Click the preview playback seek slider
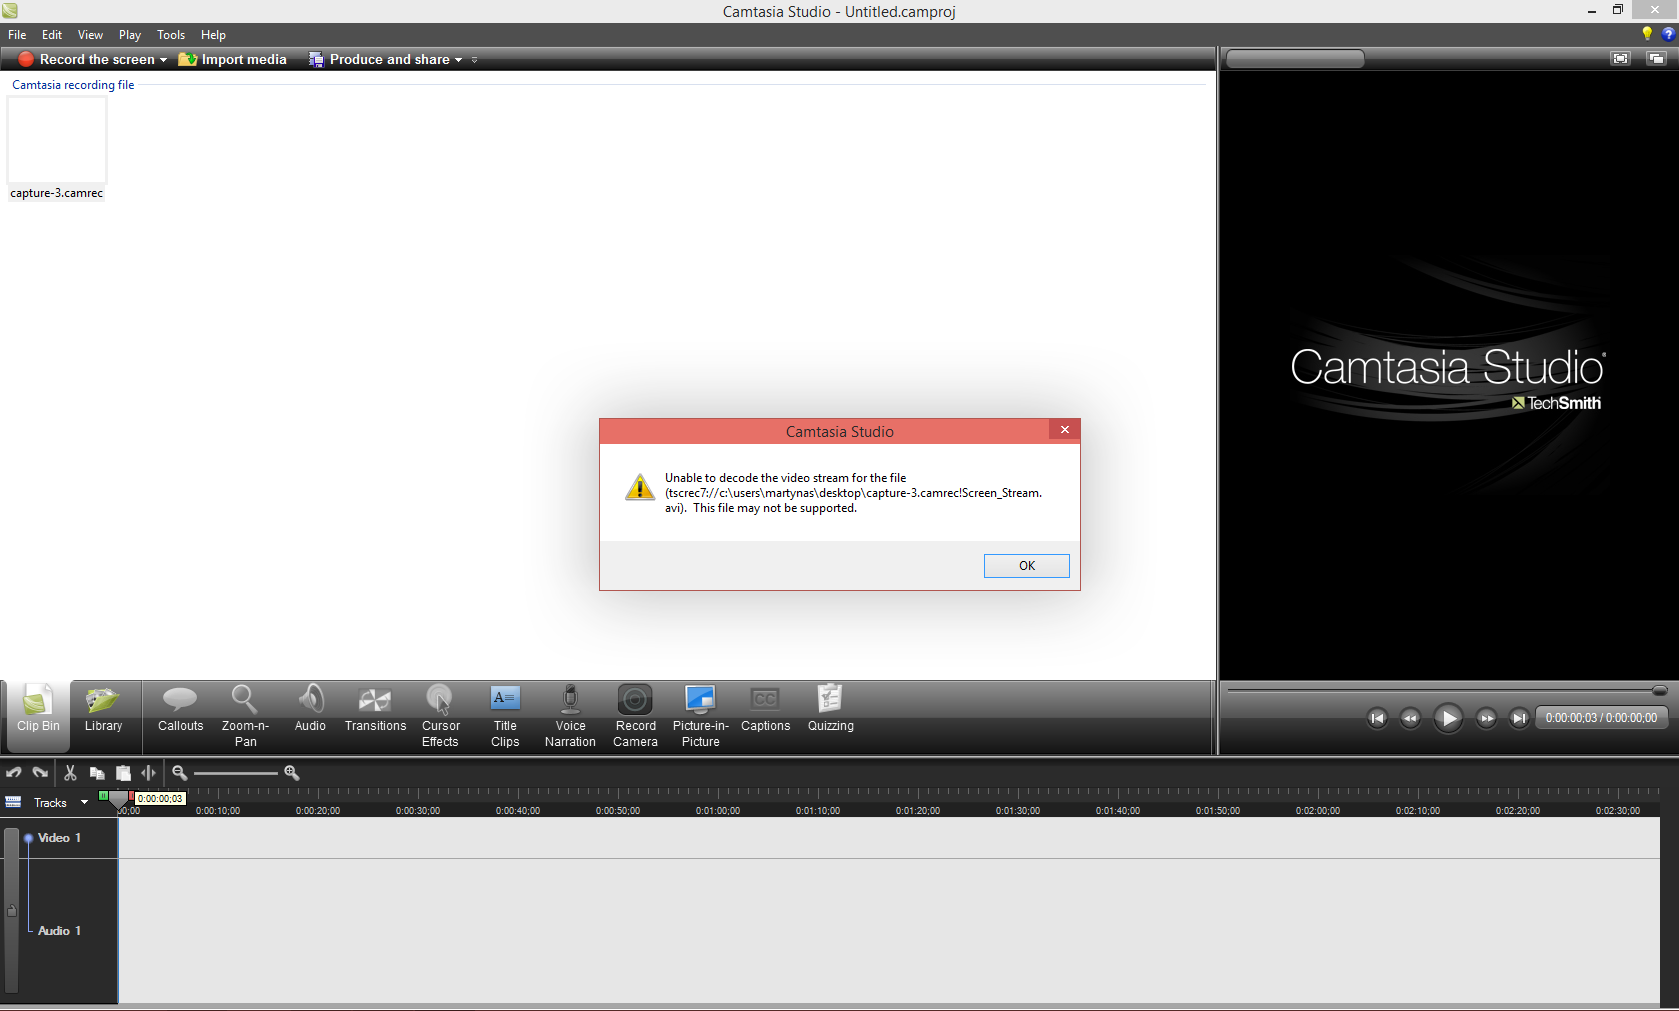Viewport: 1679px width, 1011px height. (x=1447, y=690)
